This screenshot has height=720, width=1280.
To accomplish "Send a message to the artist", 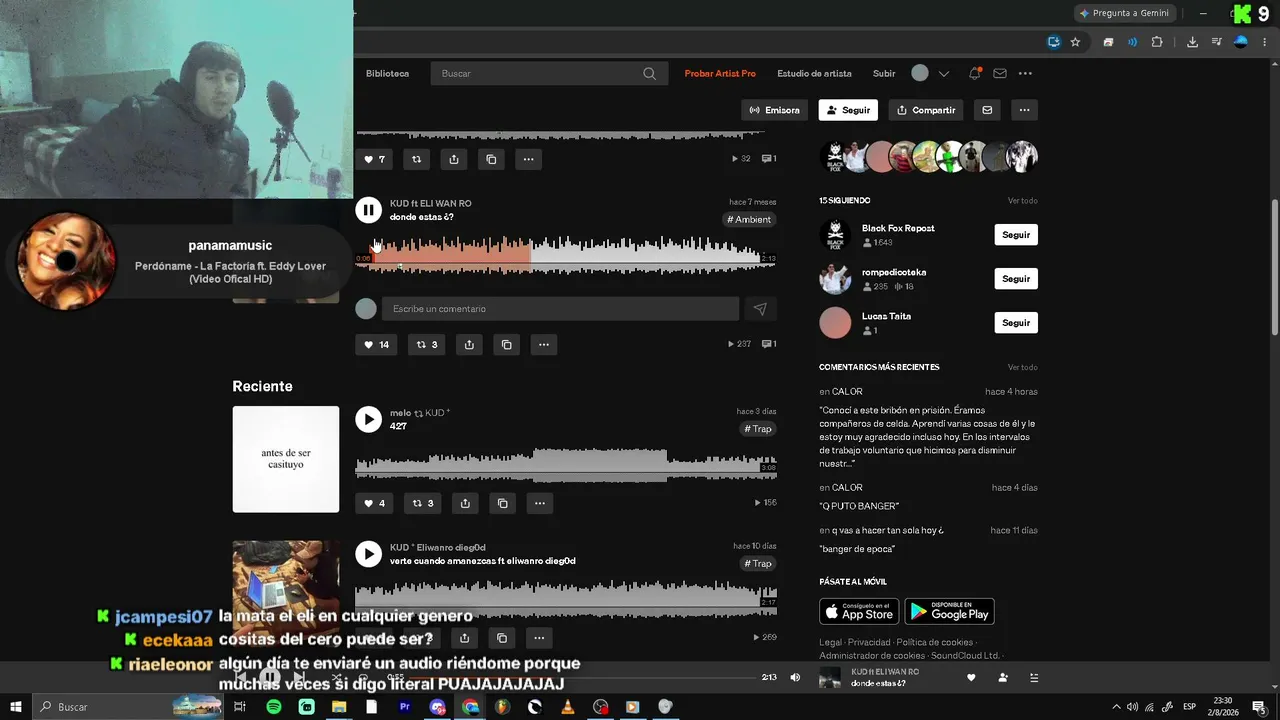I will point(987,110).
